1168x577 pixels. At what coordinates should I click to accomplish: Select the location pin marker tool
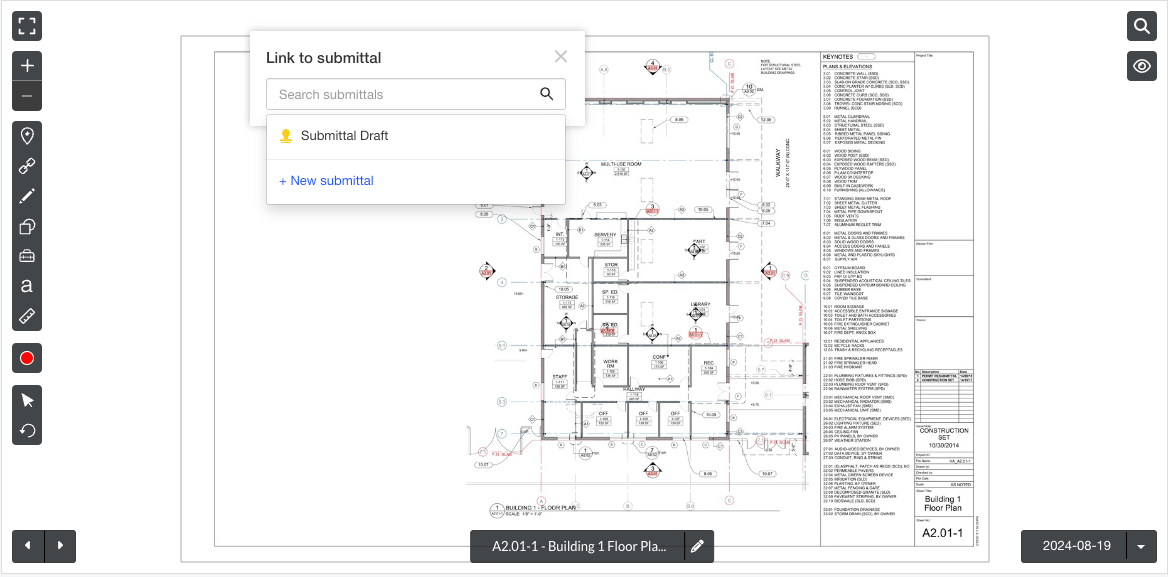[27, 136]
